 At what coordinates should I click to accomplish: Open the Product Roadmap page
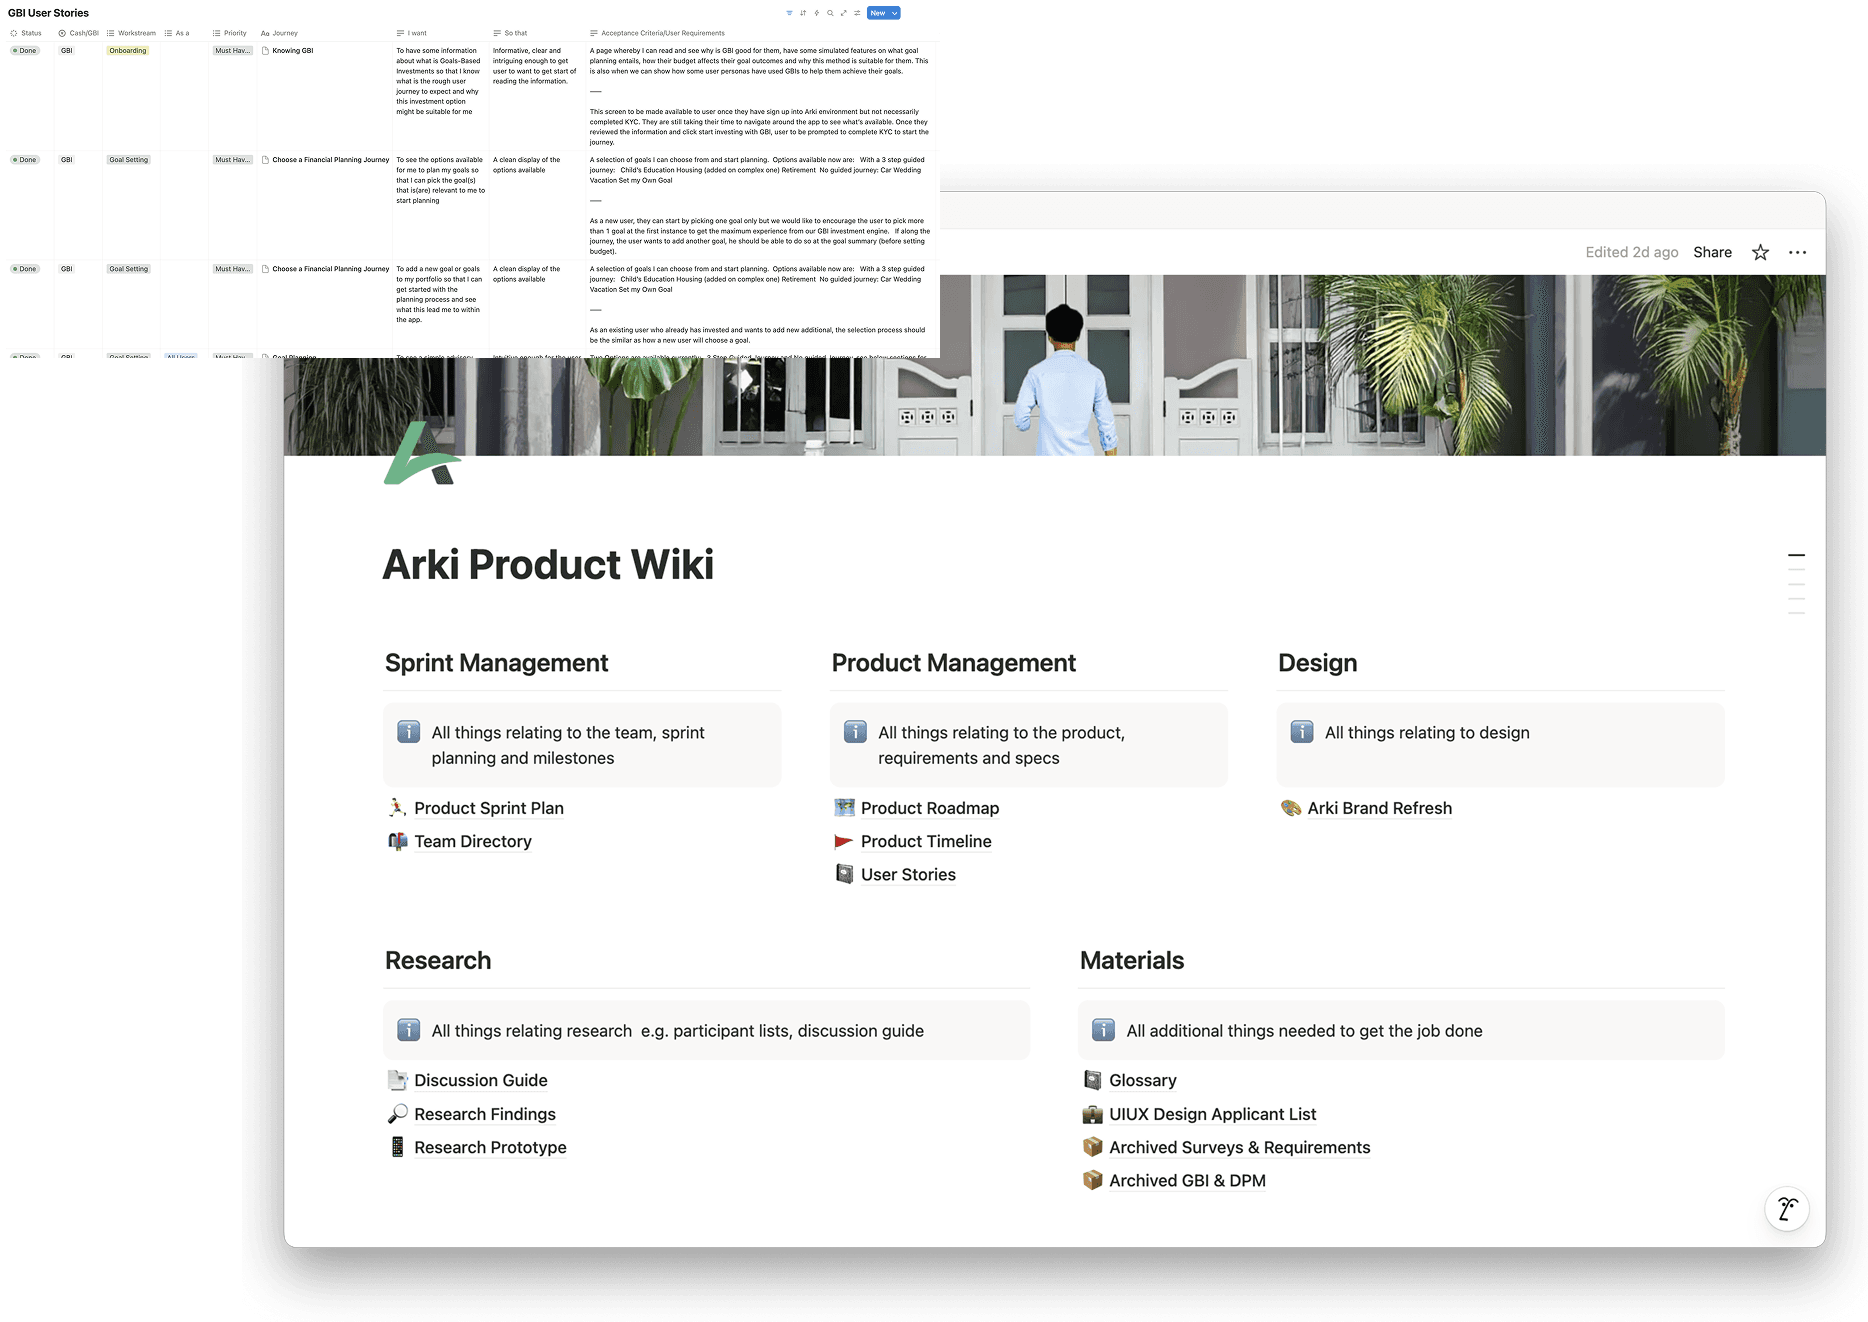pyautogui.click(x=930, y=808)
